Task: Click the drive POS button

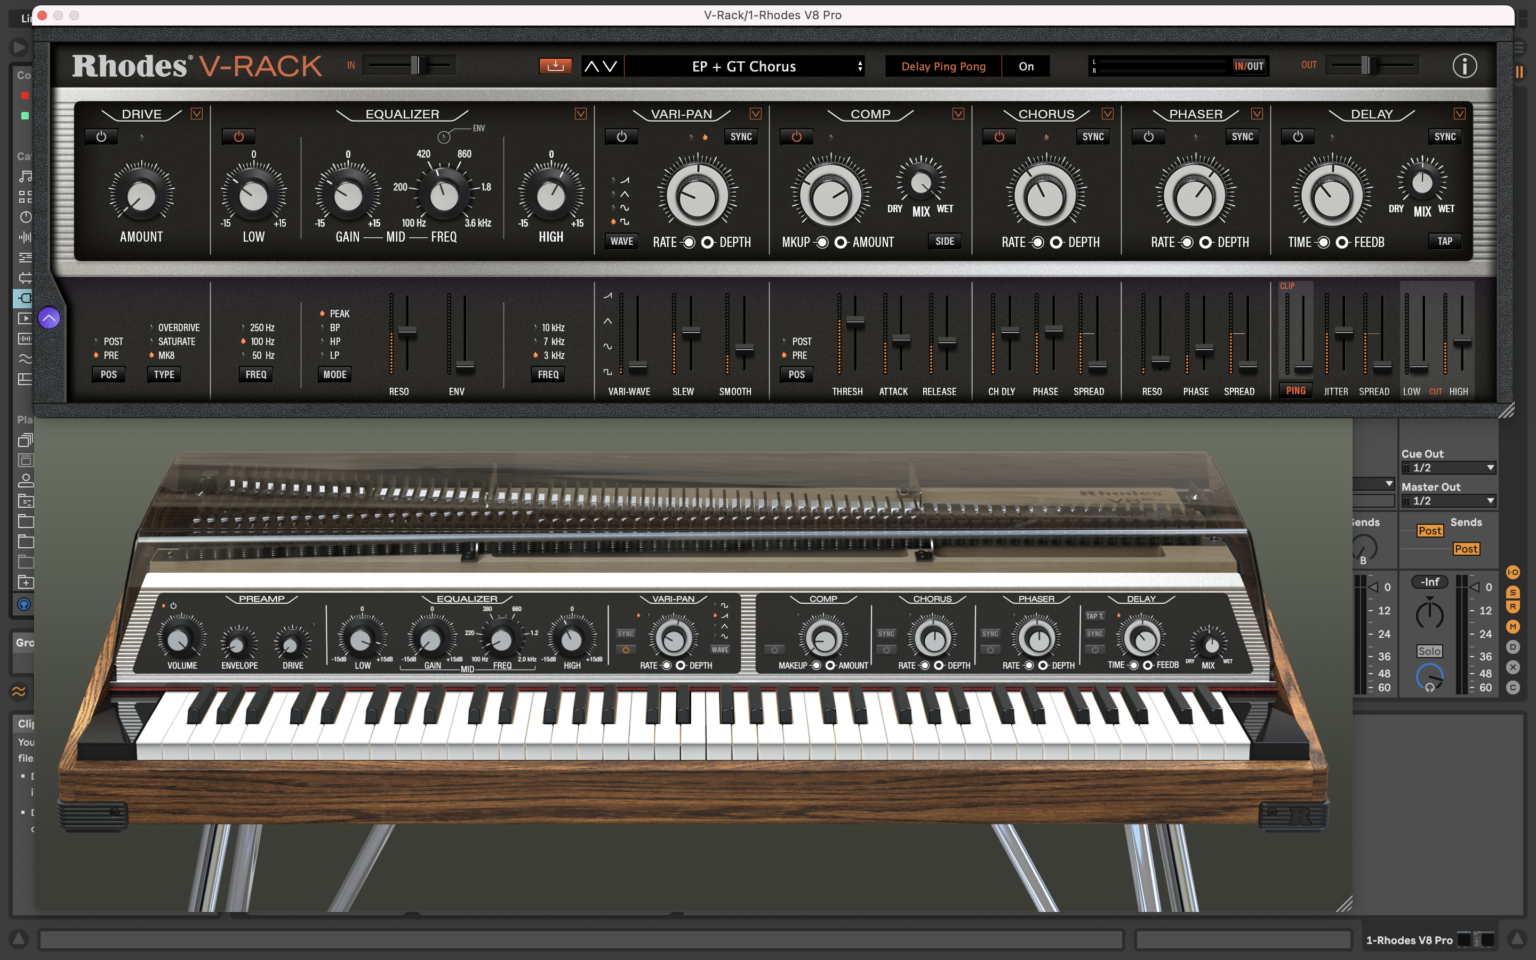Action: [x=109, y=375]
